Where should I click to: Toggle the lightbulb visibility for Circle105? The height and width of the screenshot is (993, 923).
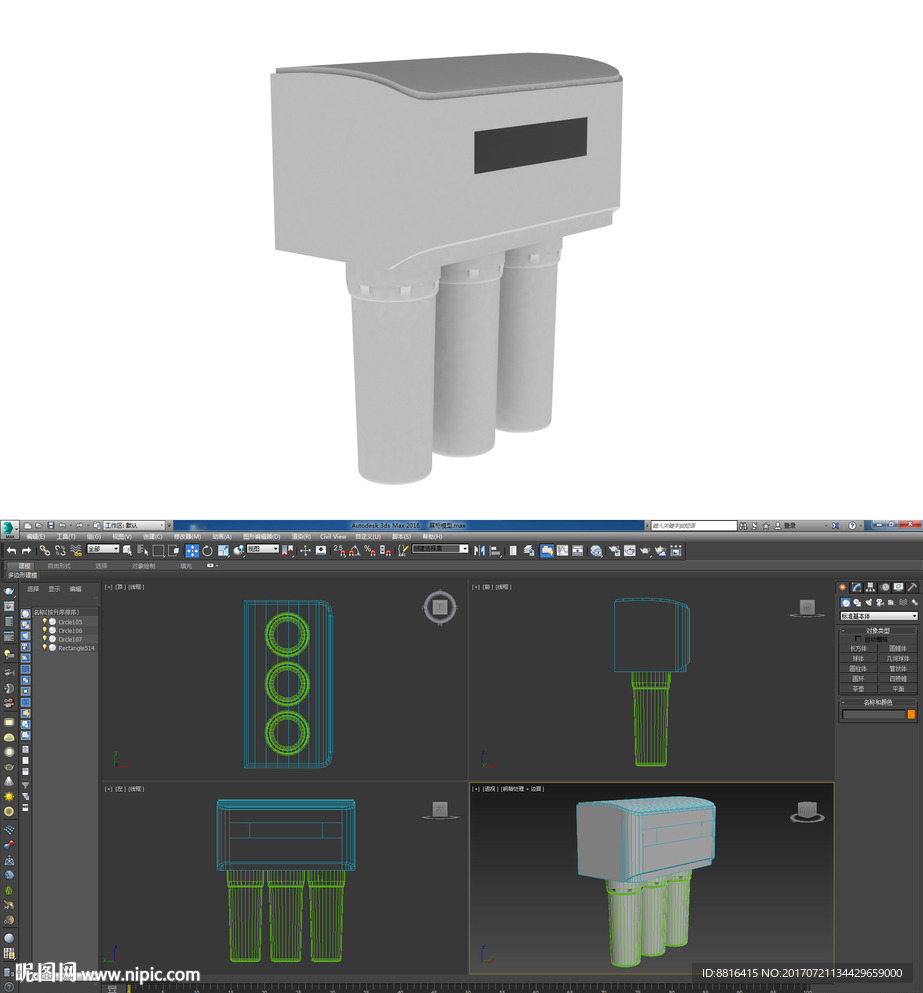(x=44, y=622)
